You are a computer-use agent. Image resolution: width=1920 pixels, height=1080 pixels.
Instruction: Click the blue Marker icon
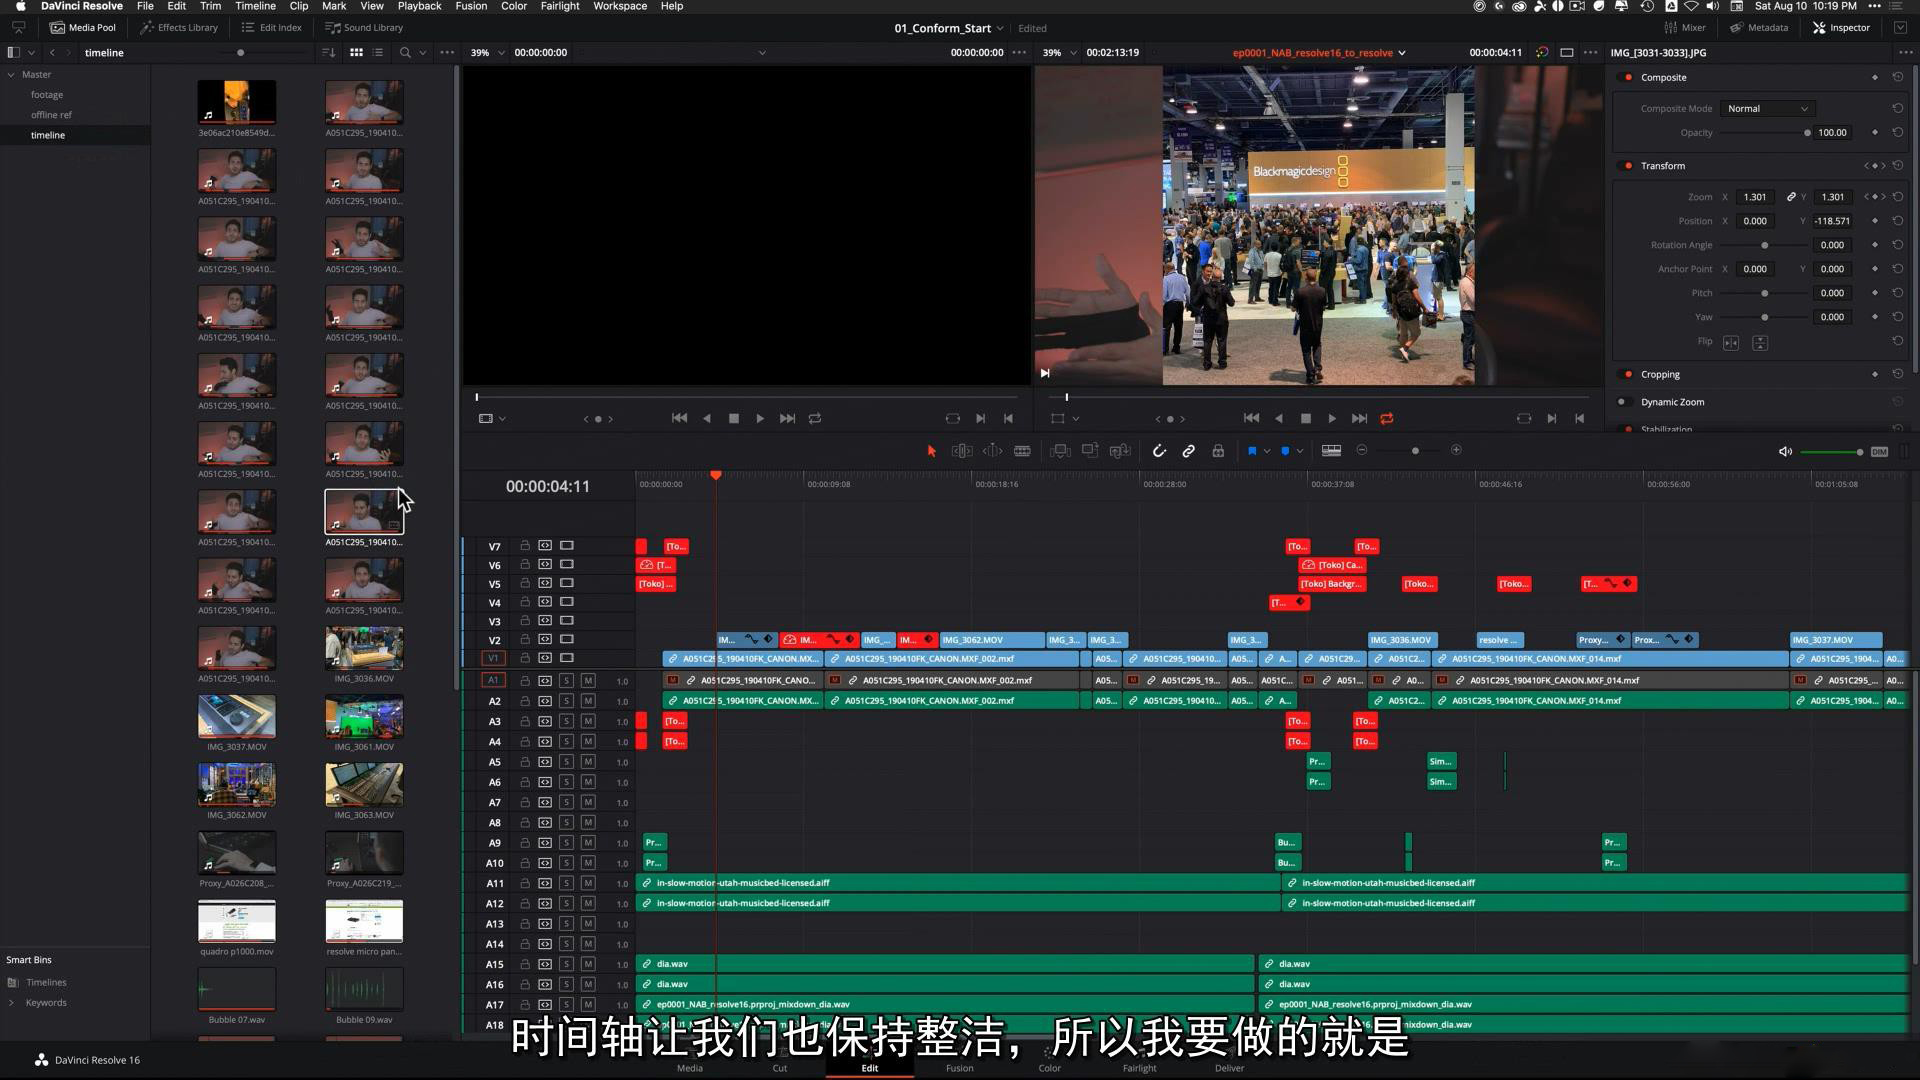click(x=1285, y=451)
